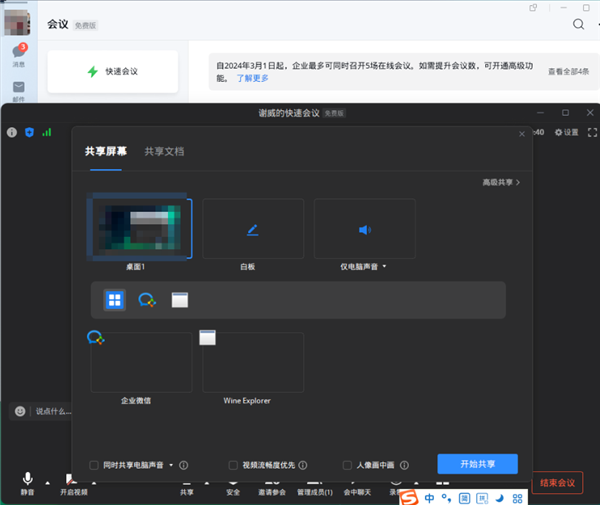Click the whiteboard (白板) pencil icon
This screenshot has width=600, height=505.
252,230
